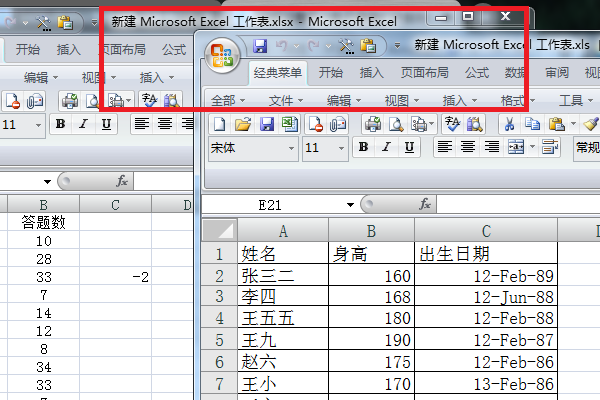
Task: Click Select All corner in front sheet
Action: [x=220, y=230]
